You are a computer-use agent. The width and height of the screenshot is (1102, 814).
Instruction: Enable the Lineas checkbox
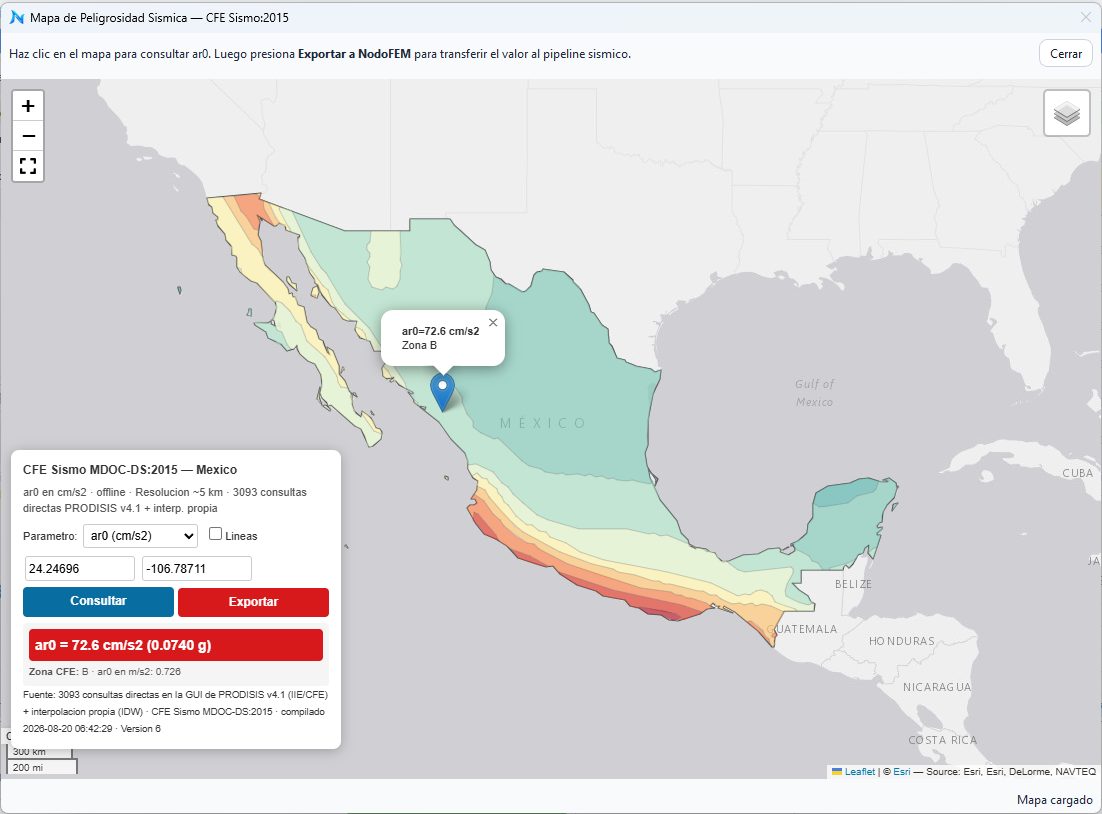[215, 534]
